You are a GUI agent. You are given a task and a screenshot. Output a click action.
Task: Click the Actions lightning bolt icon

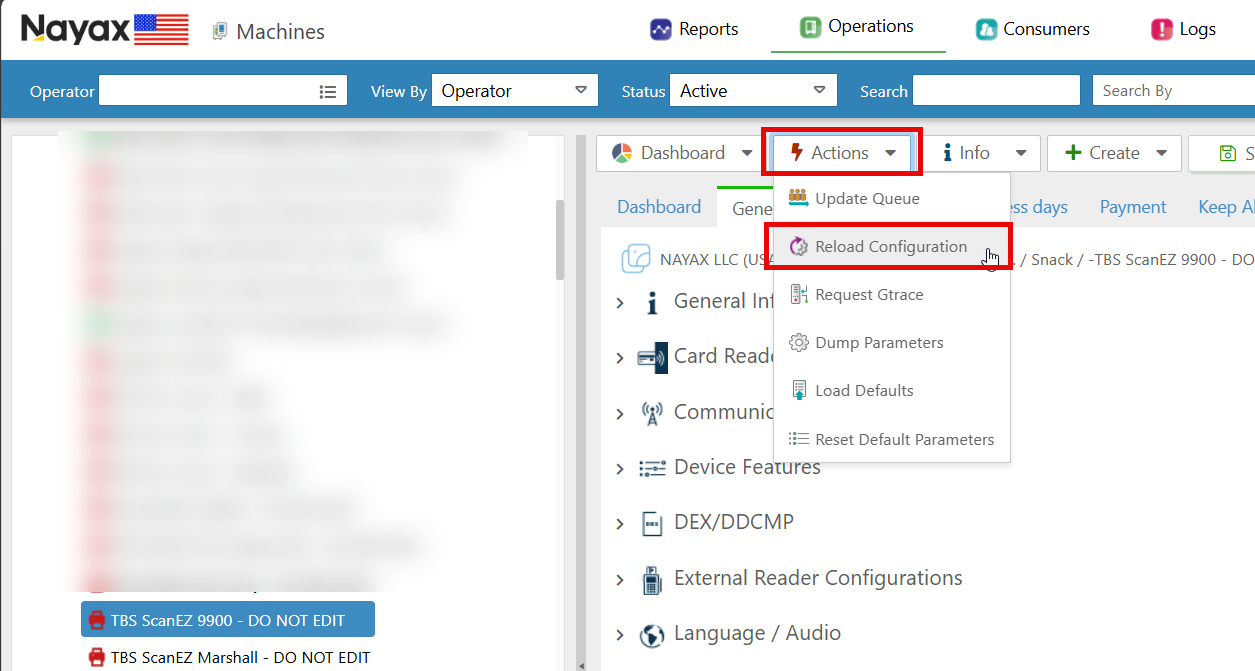796,152
